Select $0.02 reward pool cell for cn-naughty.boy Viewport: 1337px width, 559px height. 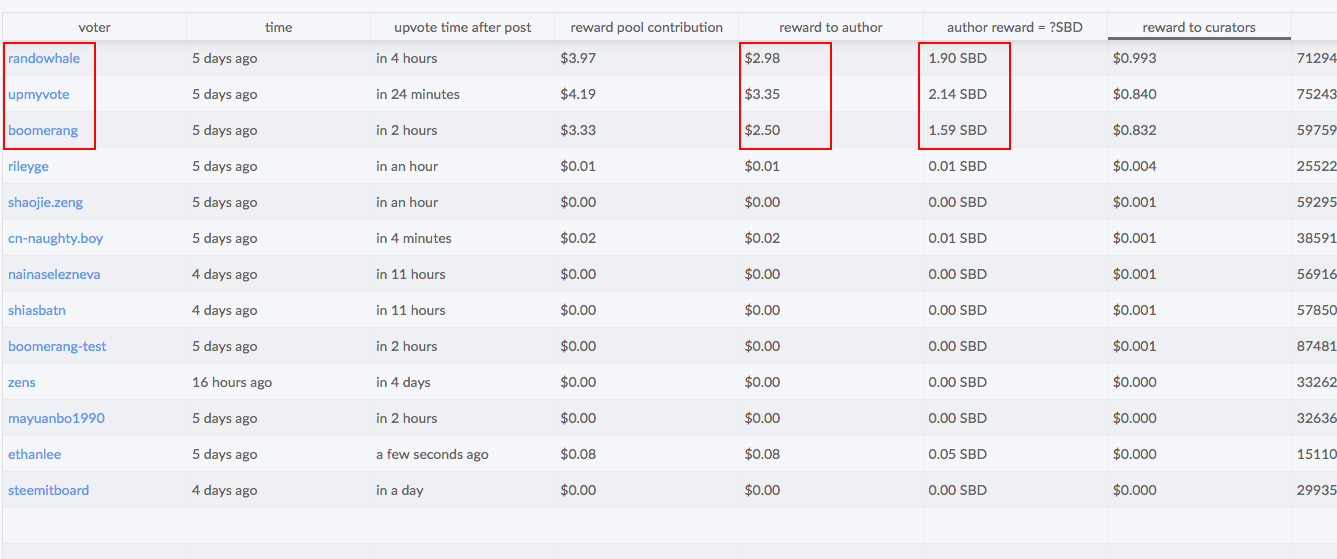tap(646, 238)
